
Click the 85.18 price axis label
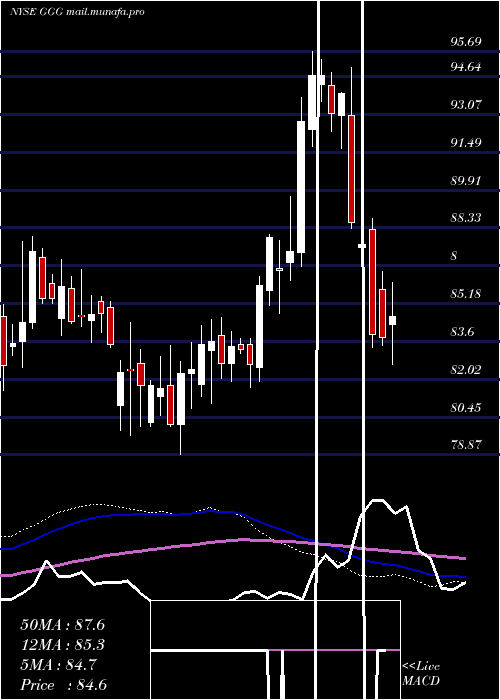click(x=466, y=294)
